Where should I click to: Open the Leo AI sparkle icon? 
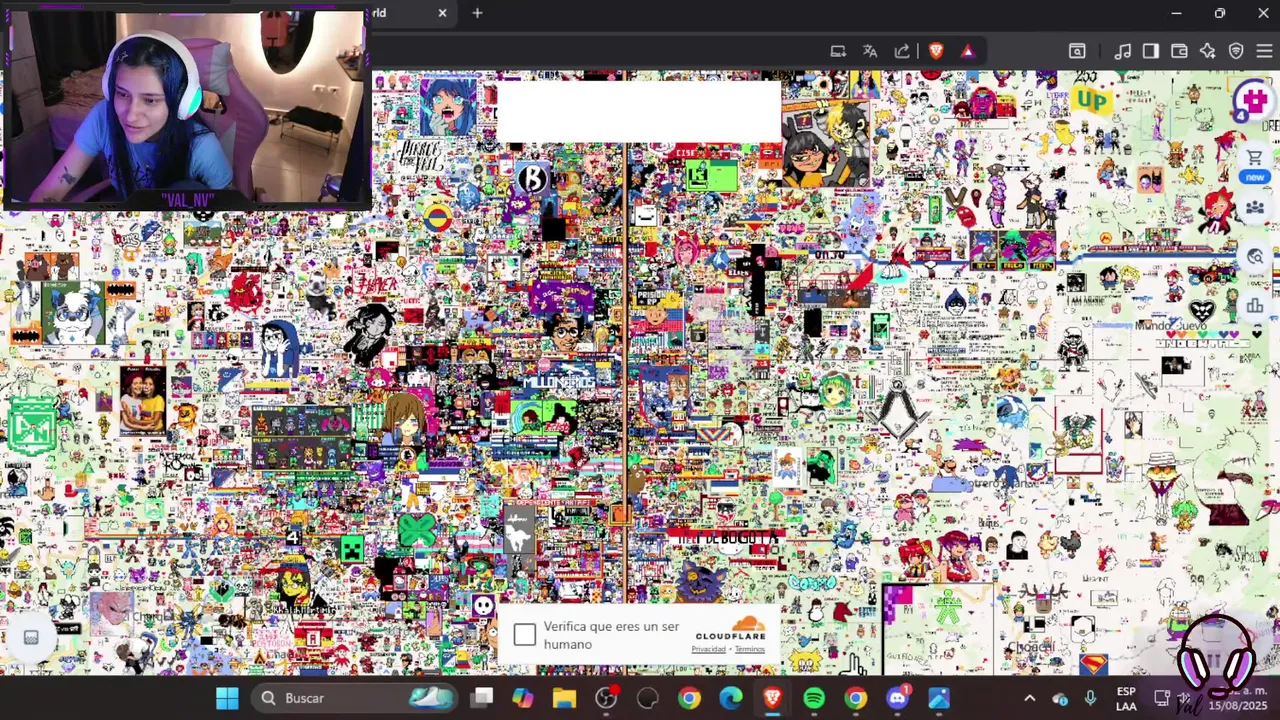point(1208,51)
